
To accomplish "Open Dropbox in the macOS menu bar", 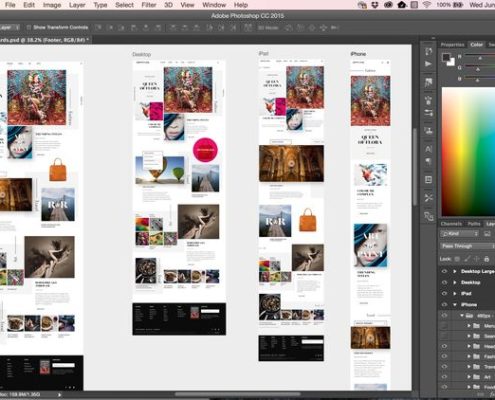I will click(x=375, y=5).
